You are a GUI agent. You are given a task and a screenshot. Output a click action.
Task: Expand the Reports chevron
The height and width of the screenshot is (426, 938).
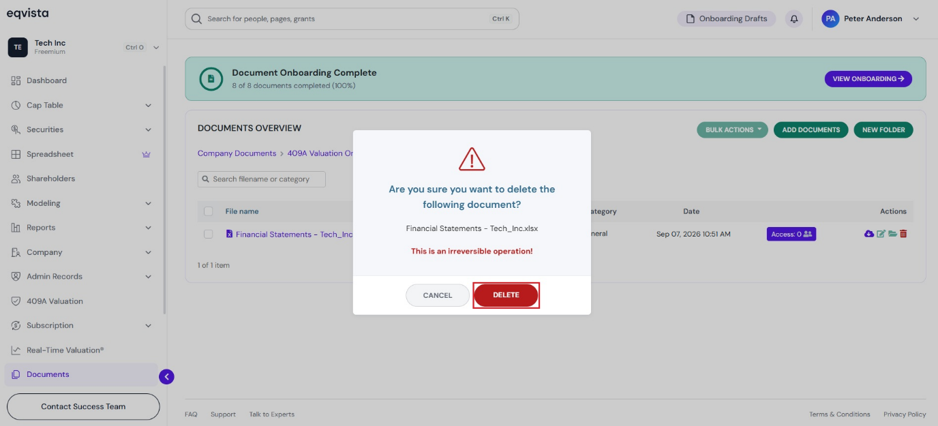[x=148, y=228]
